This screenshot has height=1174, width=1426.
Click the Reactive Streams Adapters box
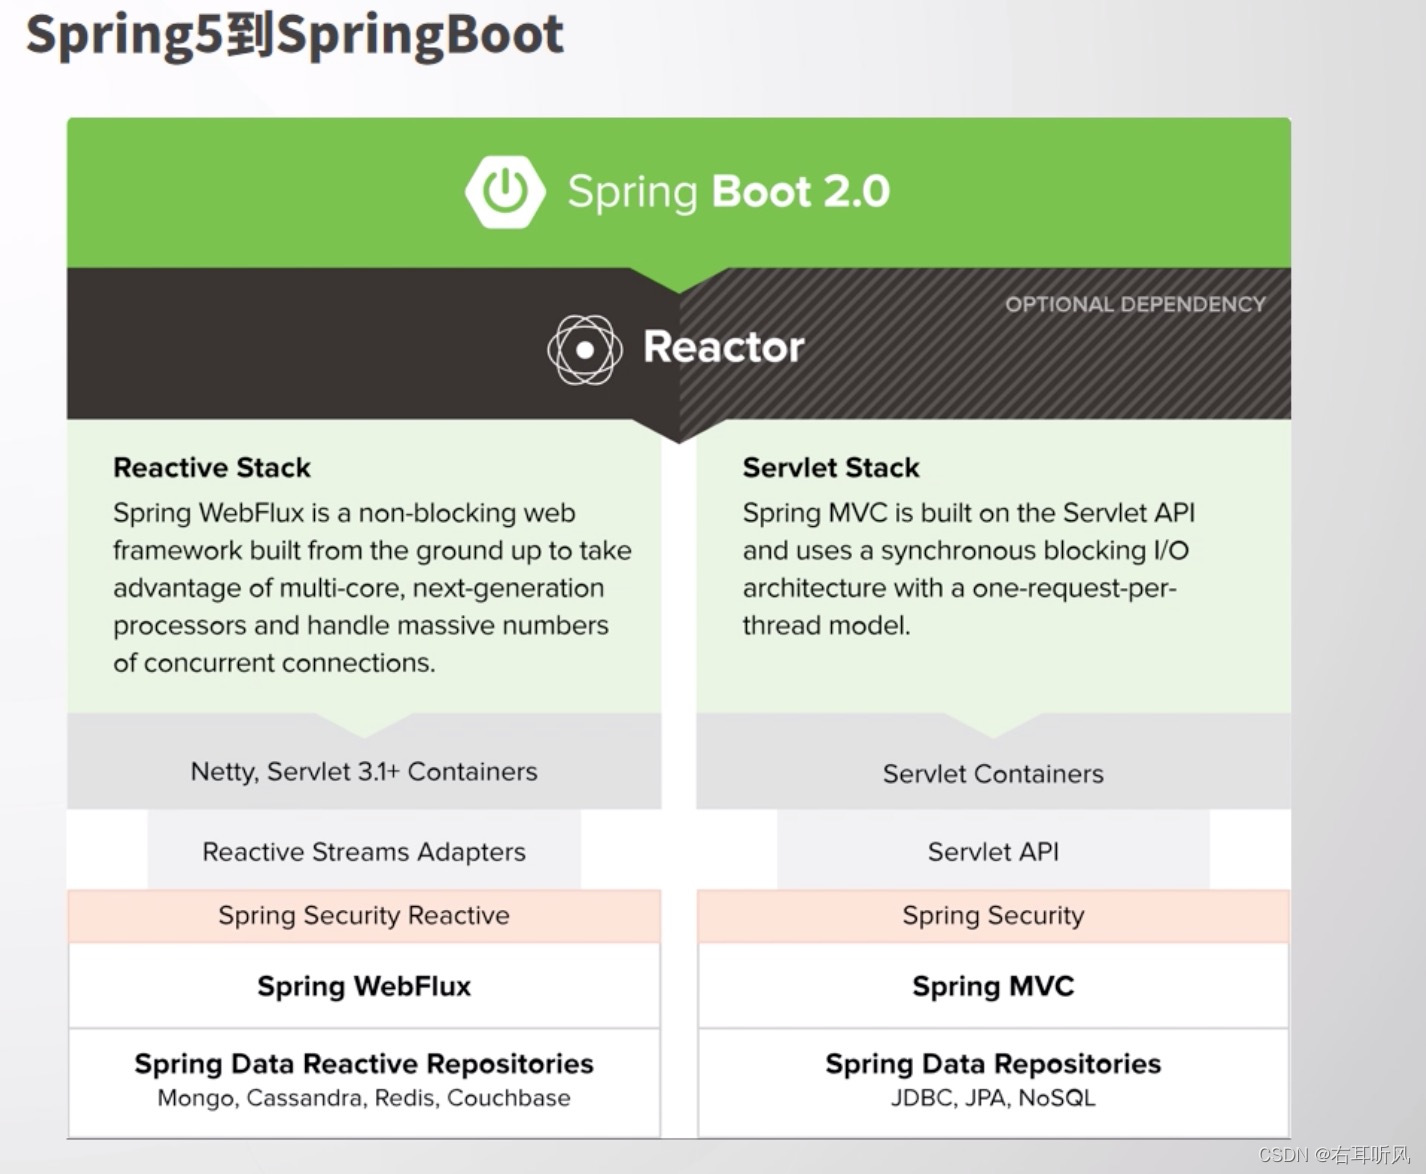tap(364, 850)
